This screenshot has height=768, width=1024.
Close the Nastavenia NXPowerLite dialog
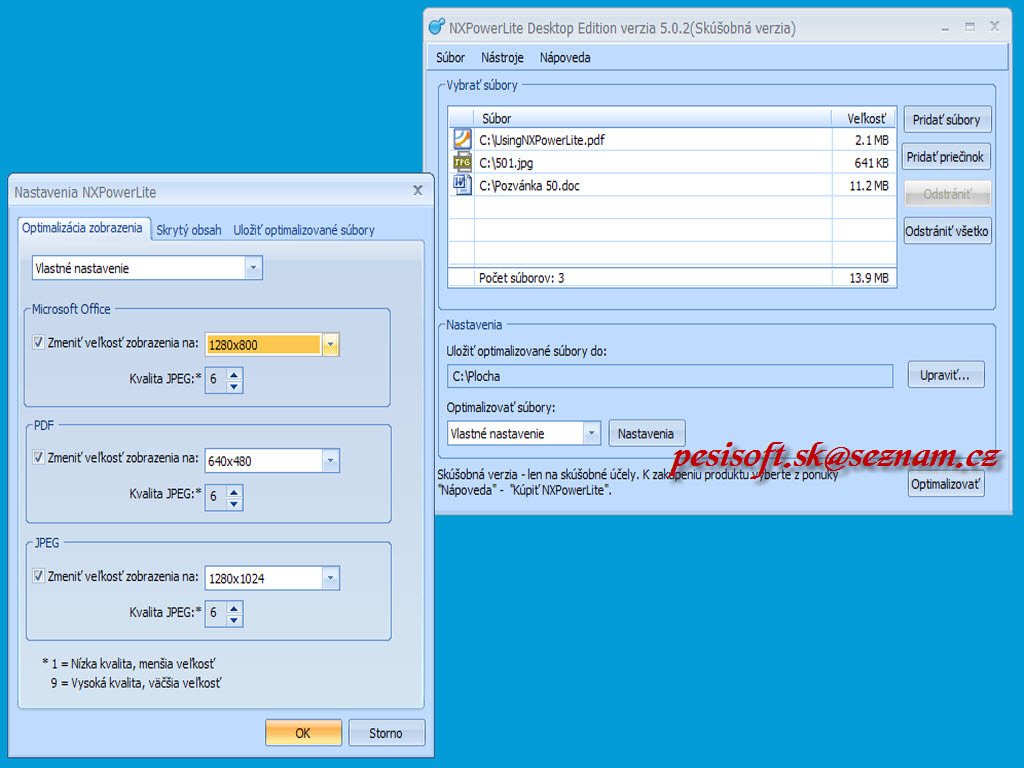coord(418,190)
